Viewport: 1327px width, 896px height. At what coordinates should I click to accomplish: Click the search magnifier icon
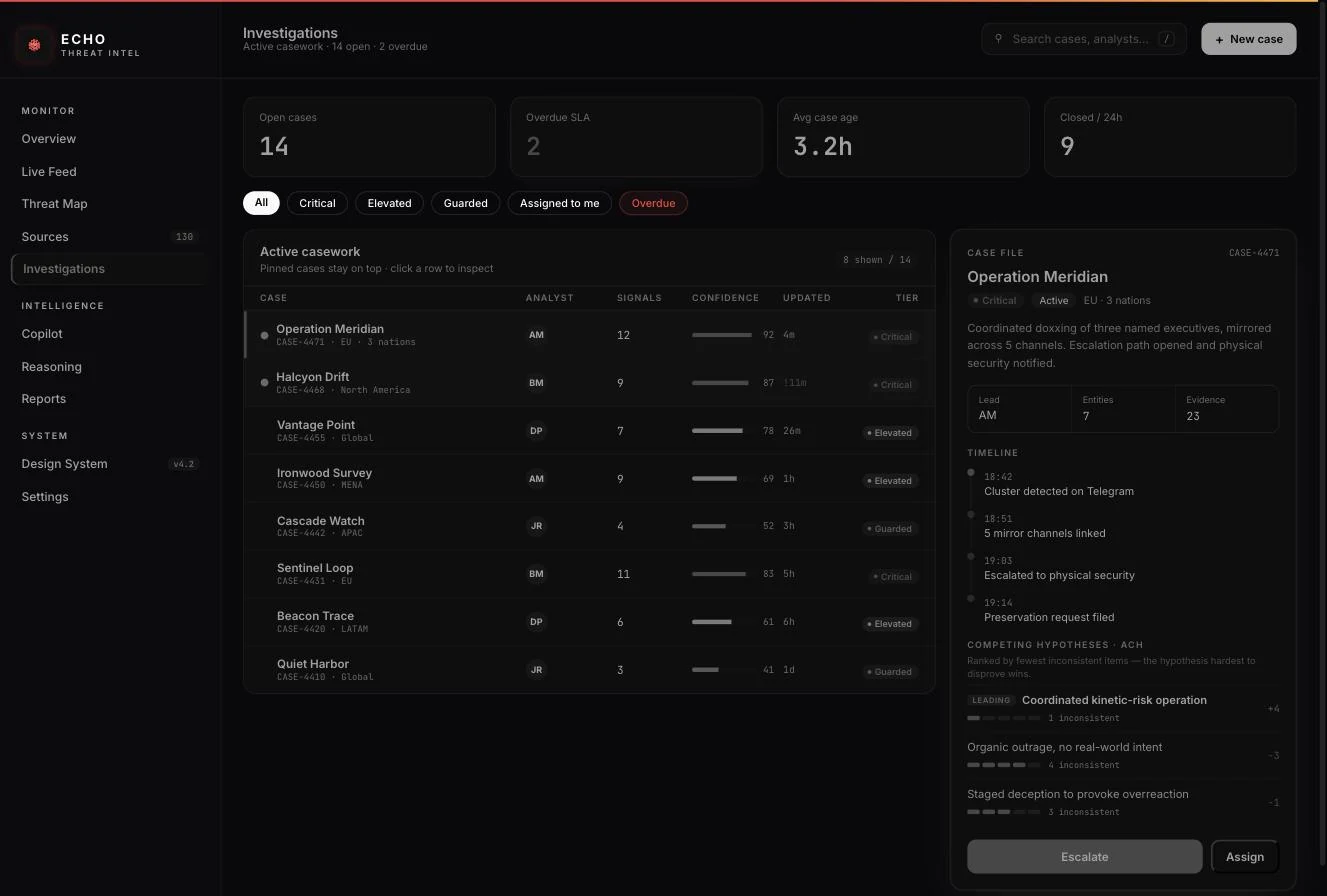[x=998, y=39]
